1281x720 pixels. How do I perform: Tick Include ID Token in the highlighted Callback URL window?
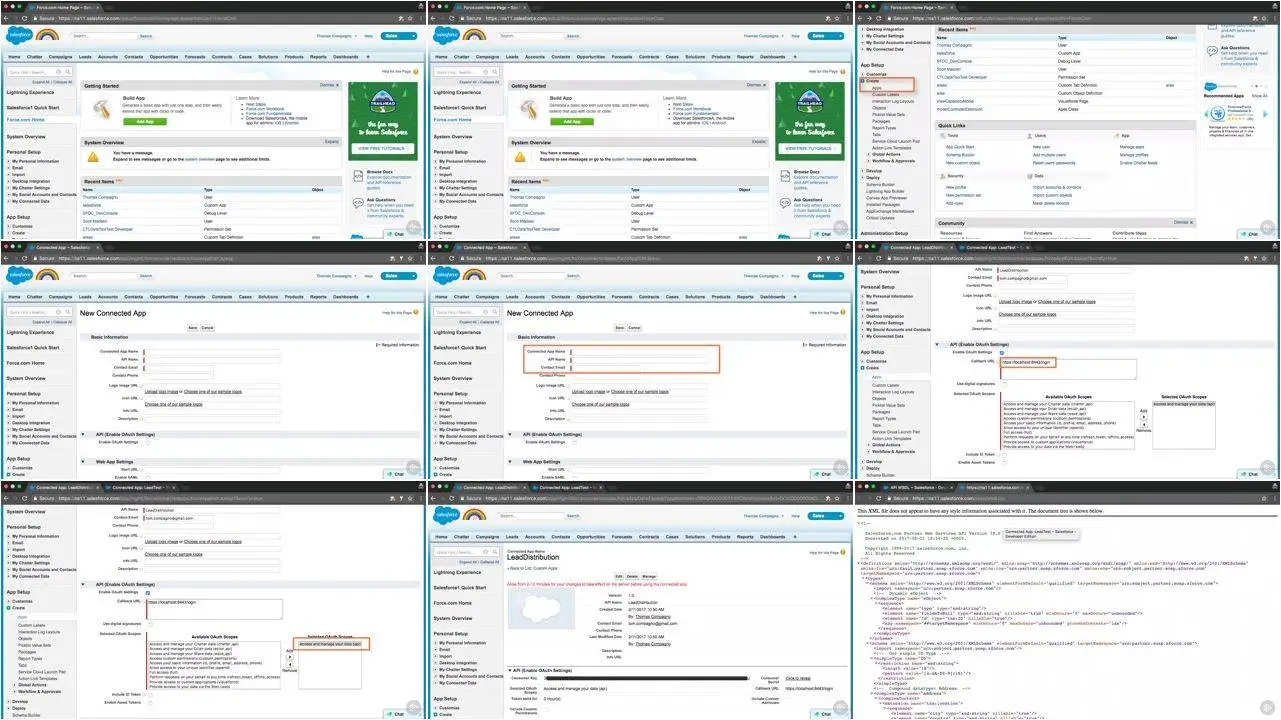1003,454
